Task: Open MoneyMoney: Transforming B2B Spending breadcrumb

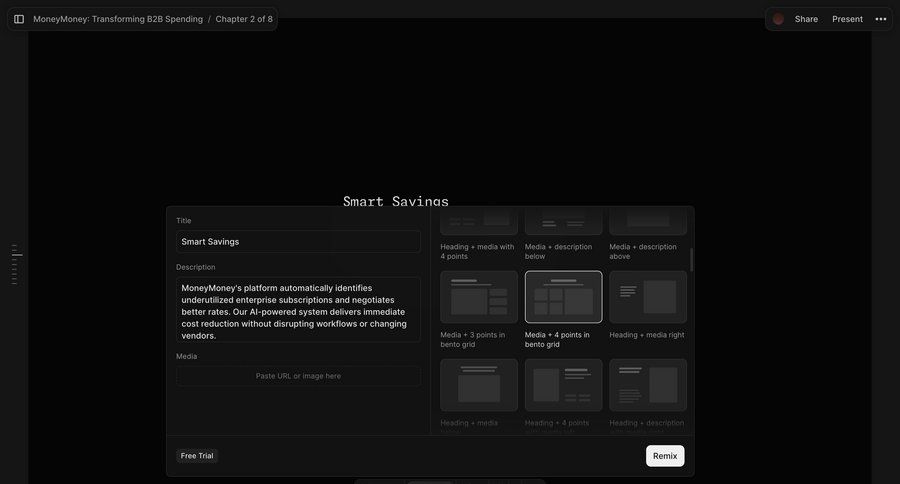Action: pyautogui.click(x=118, y=19)
